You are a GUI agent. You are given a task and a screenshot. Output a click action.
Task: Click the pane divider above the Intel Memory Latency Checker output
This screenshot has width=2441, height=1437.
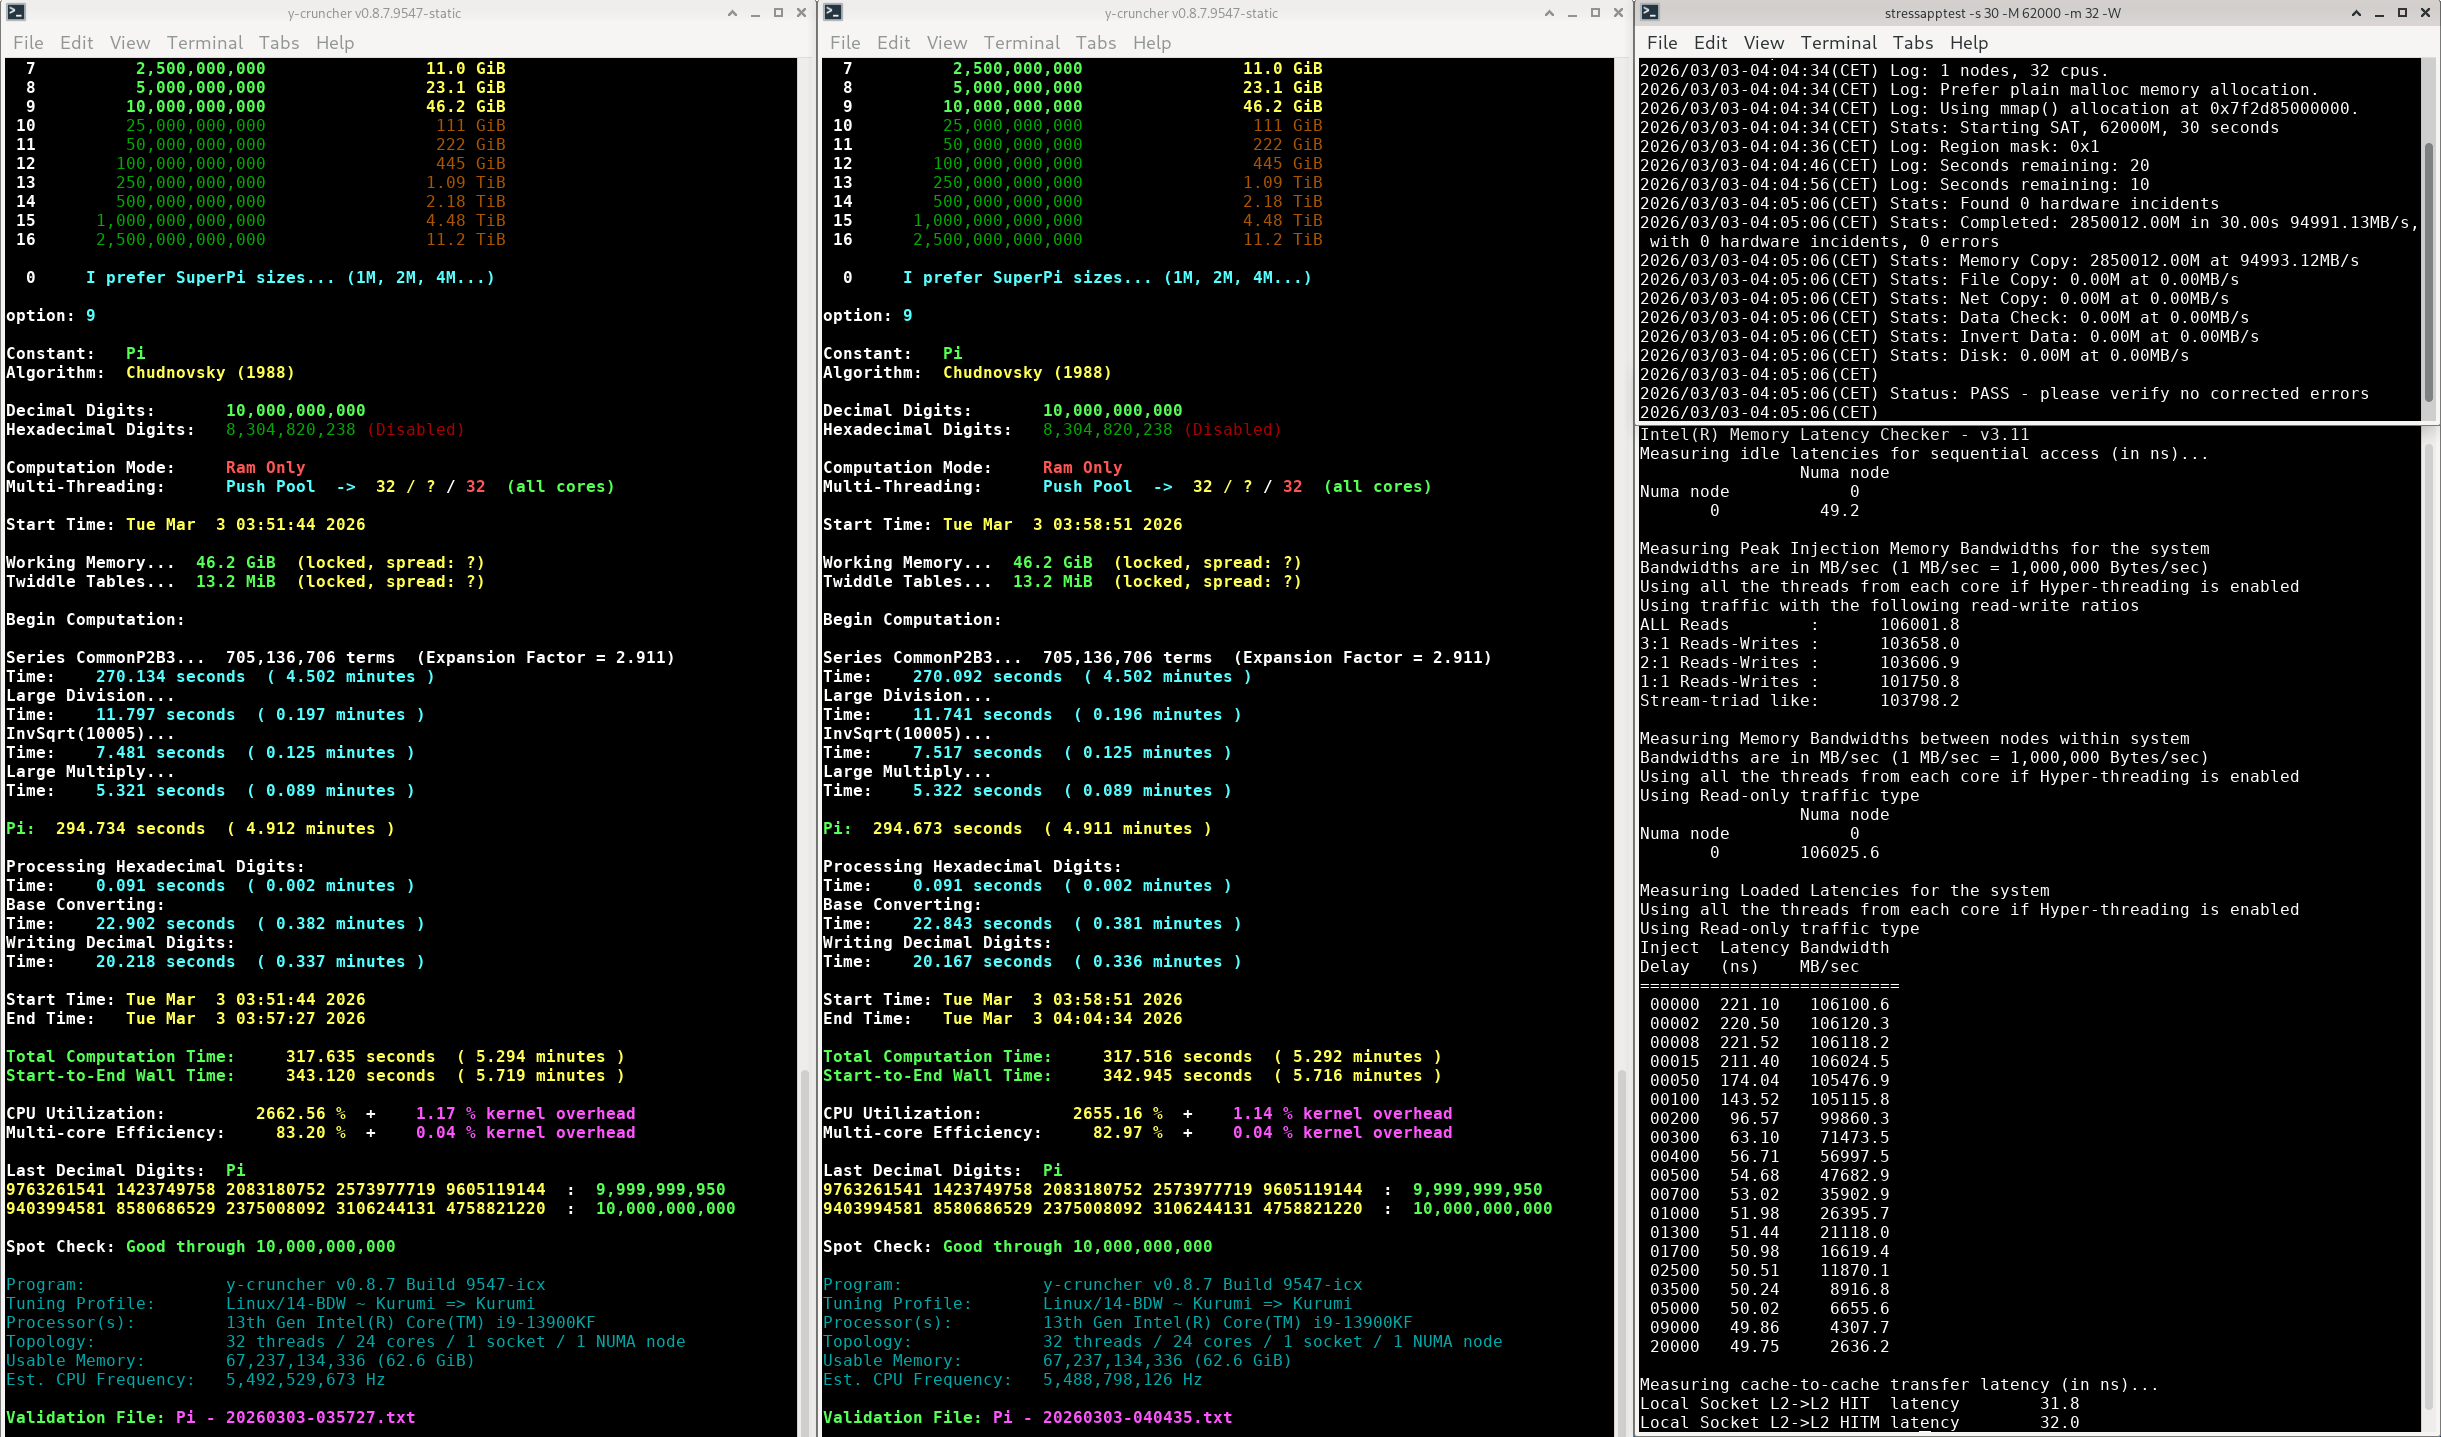(x=2030, y=423)
